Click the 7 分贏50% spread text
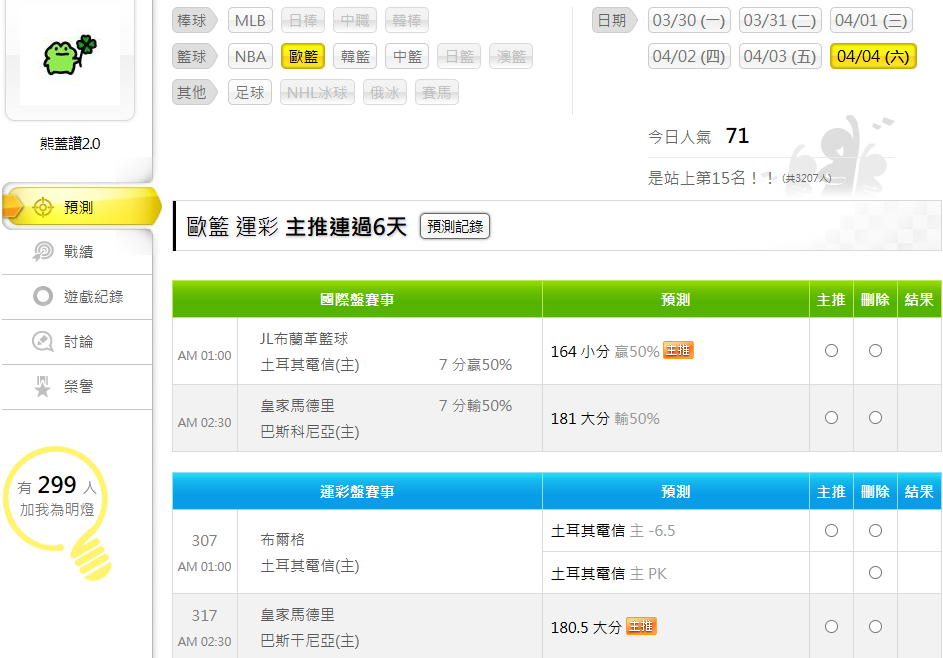Image resolution: width=943 pixels, height=658 pixels. pos(475,364)
